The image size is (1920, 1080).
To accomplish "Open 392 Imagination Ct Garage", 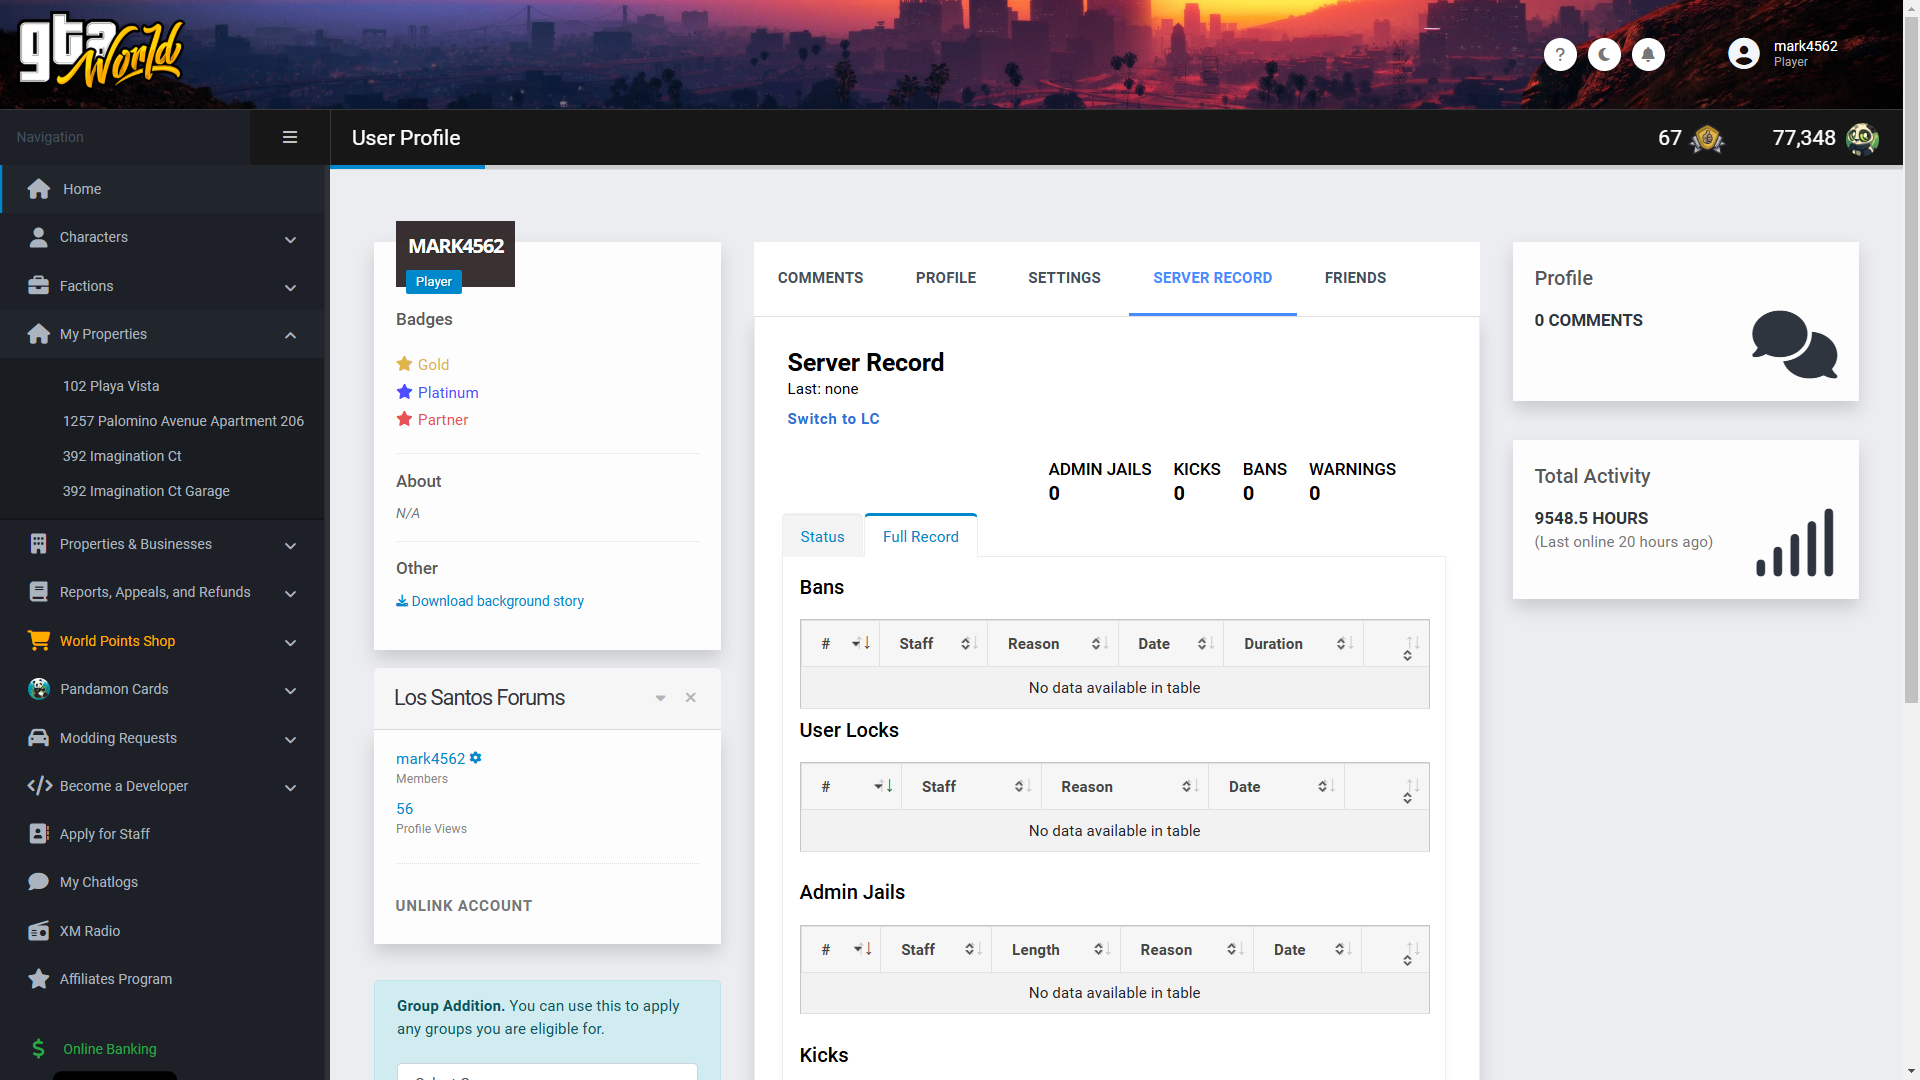I will pyautogui.click(x=146, y=491).
